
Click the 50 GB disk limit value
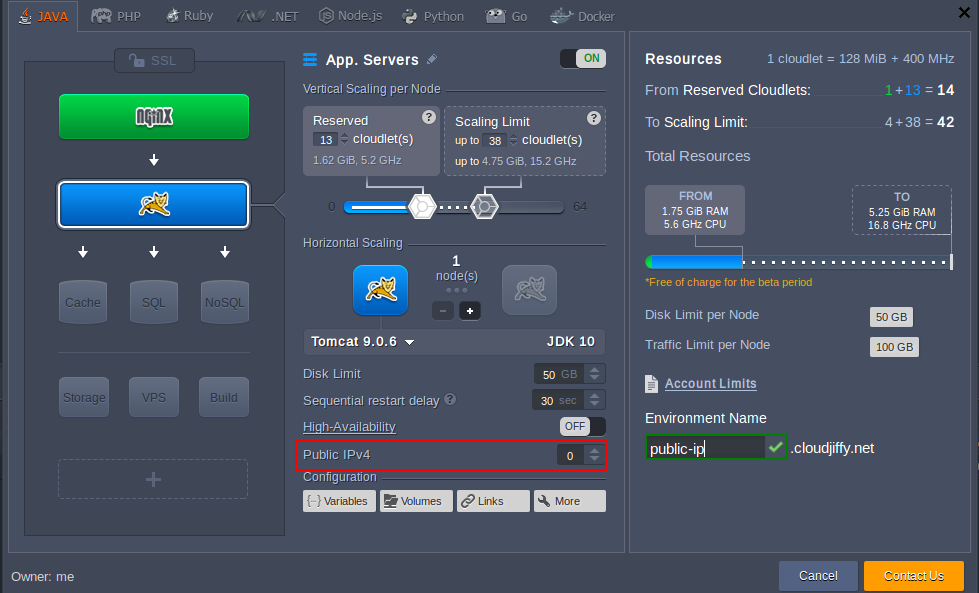point(891,316)
